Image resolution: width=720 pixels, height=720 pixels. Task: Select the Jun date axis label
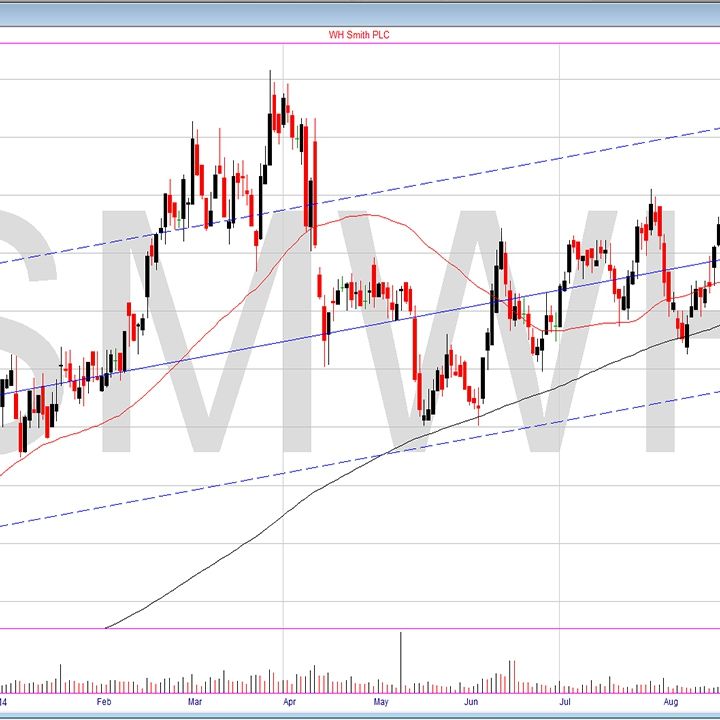pyautogui.click(x=471, y=702)
